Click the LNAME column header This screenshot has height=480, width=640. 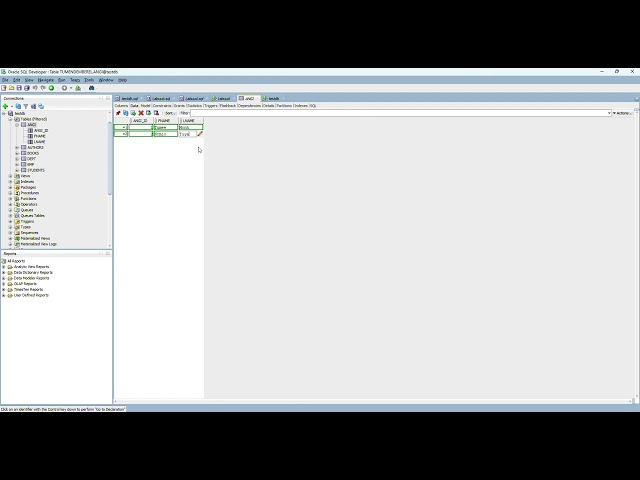[191, 121]
